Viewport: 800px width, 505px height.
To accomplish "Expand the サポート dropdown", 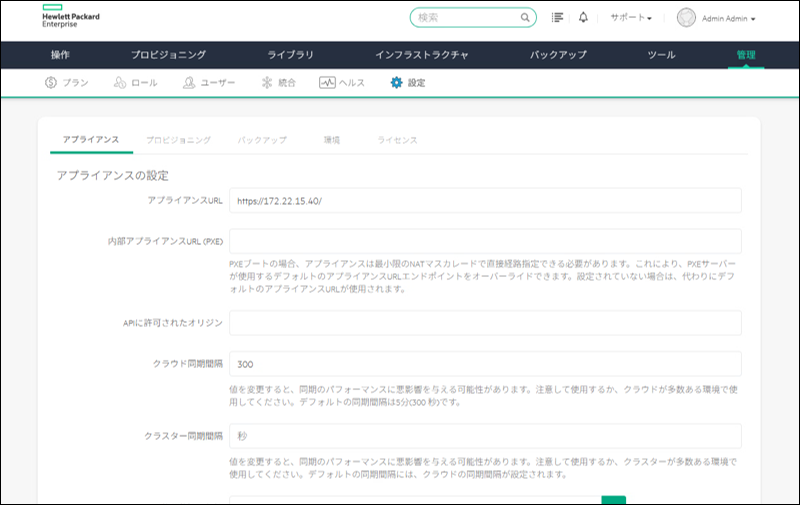I will tap(630, 18).
